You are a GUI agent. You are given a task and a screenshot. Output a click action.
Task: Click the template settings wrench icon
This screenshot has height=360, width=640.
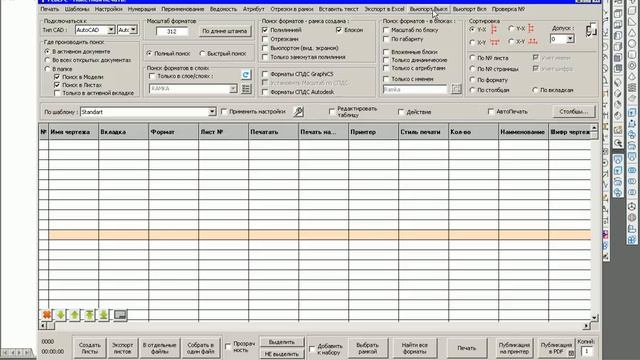point(298,111)
